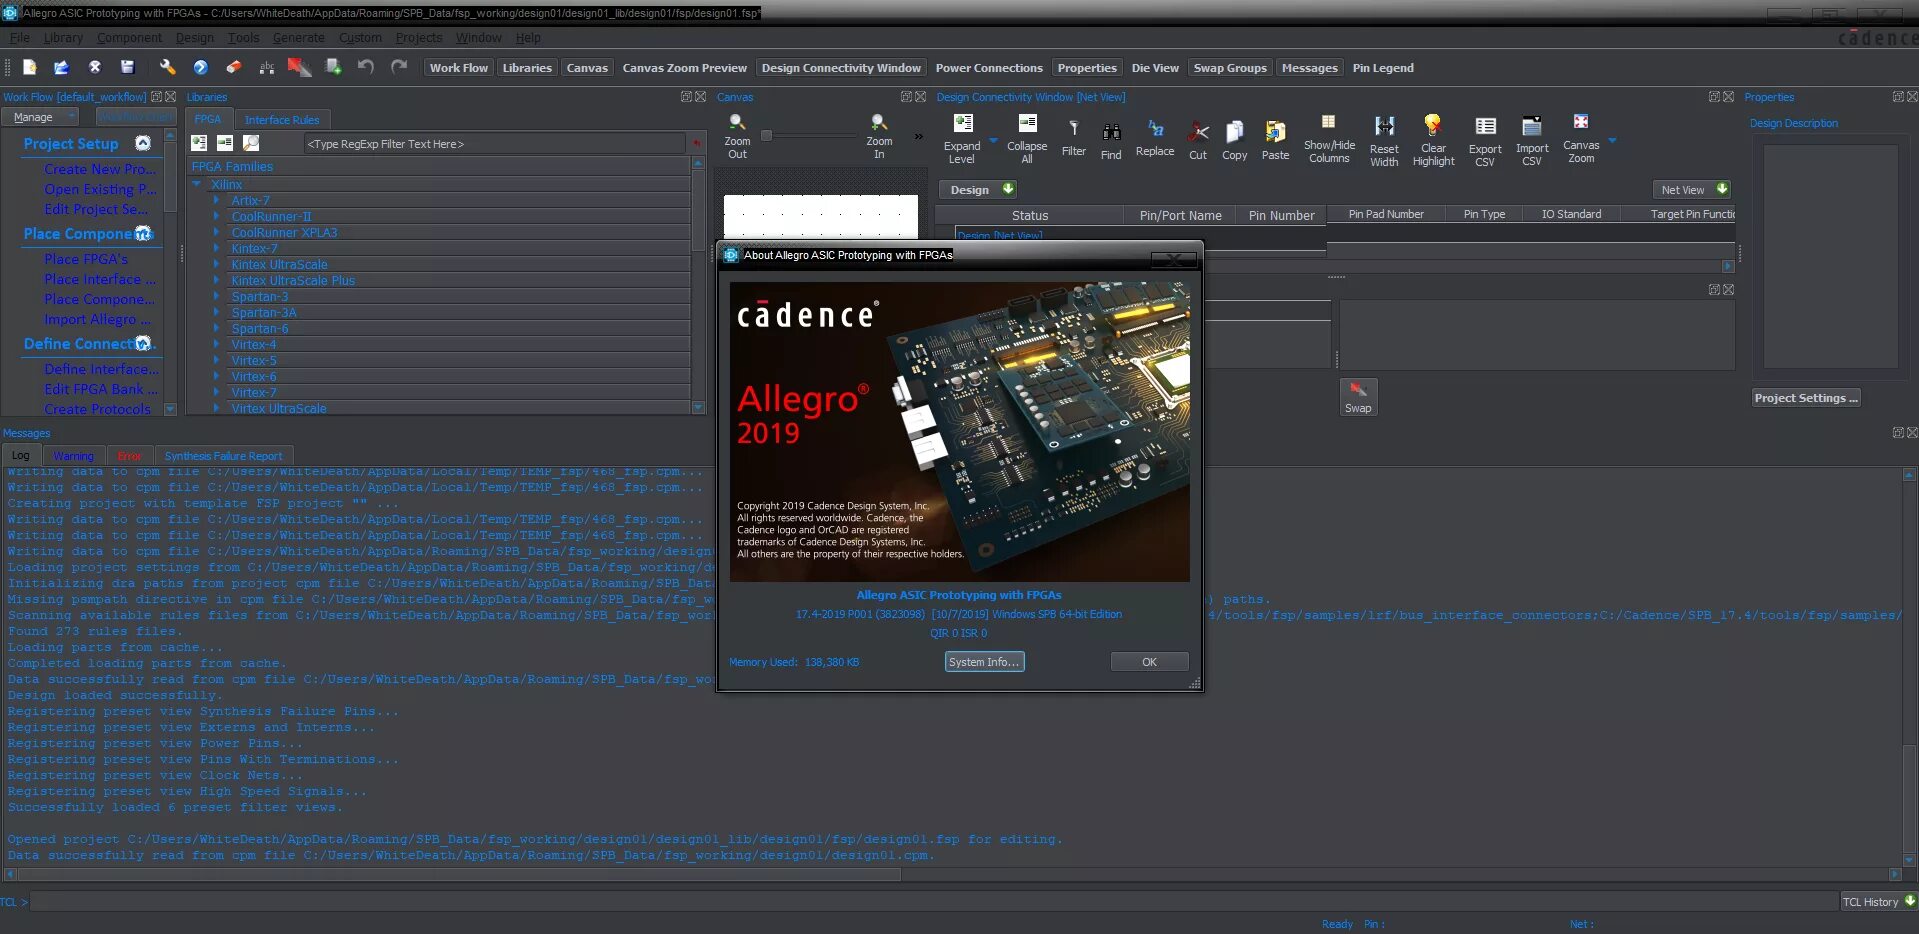Click the Save floppy-disk icon in toolbar
Viewport: 1919px width, 934px height.
coord(127,67)
